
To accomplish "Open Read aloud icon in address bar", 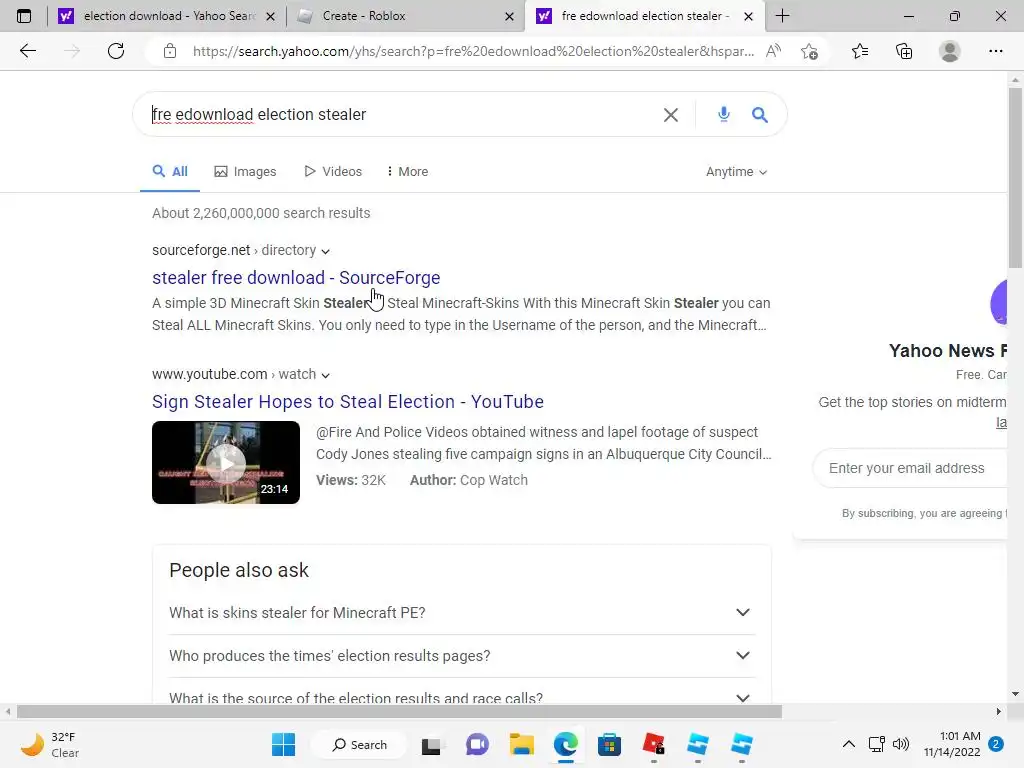I will 773,51.
